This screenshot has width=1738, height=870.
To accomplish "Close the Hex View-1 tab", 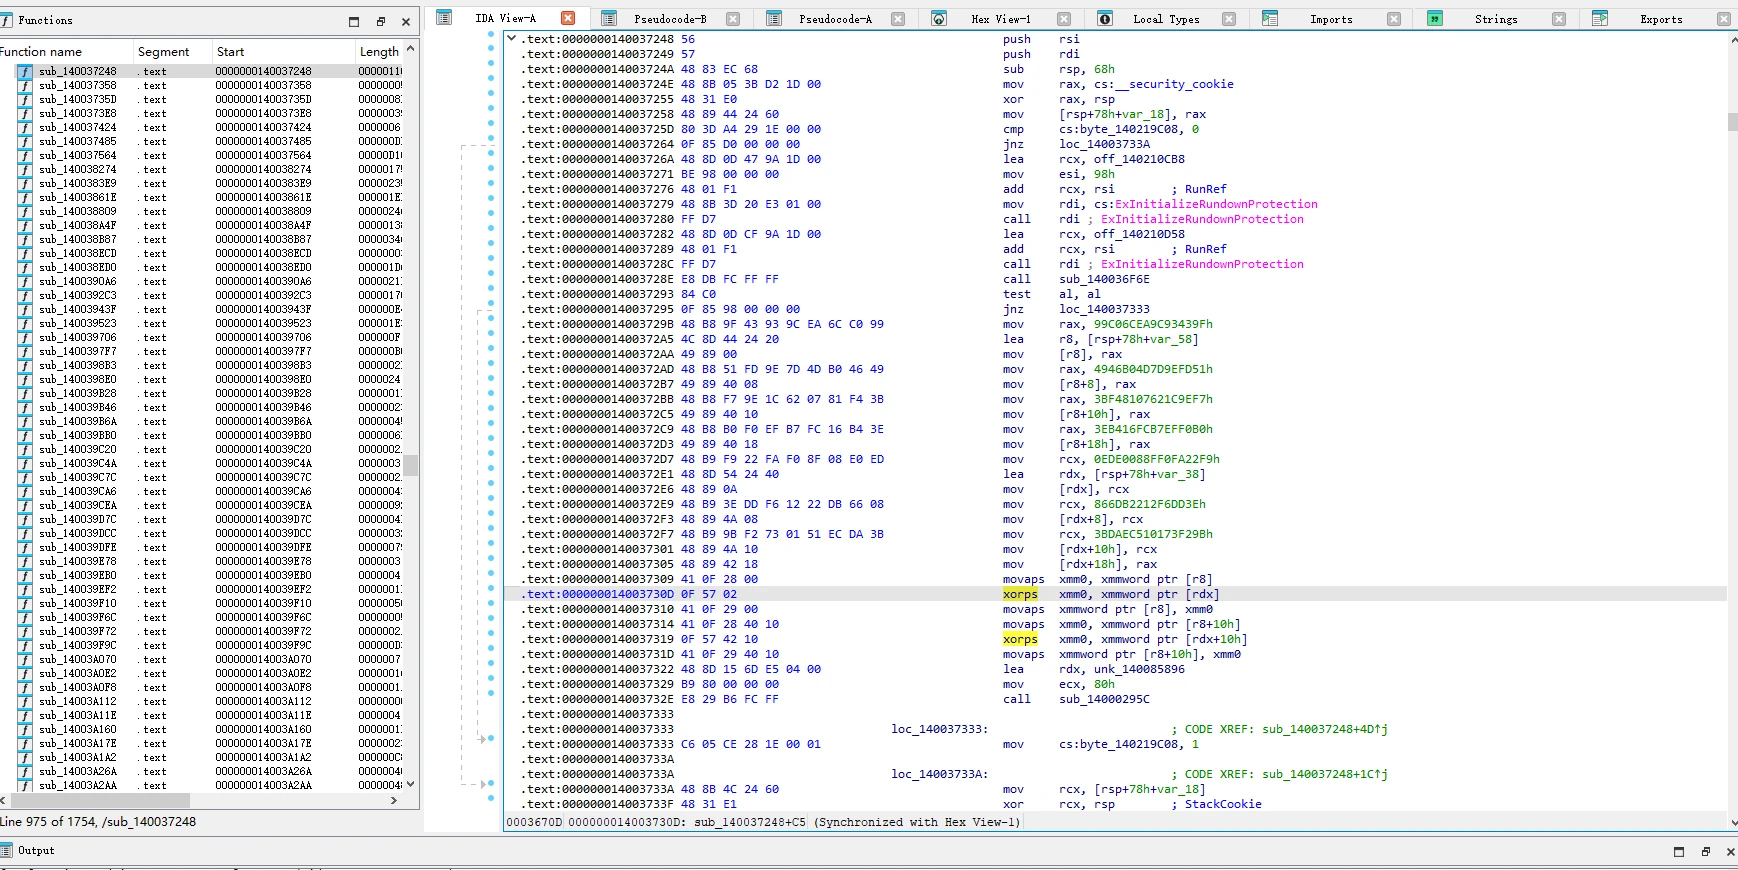I will 1064,19.
